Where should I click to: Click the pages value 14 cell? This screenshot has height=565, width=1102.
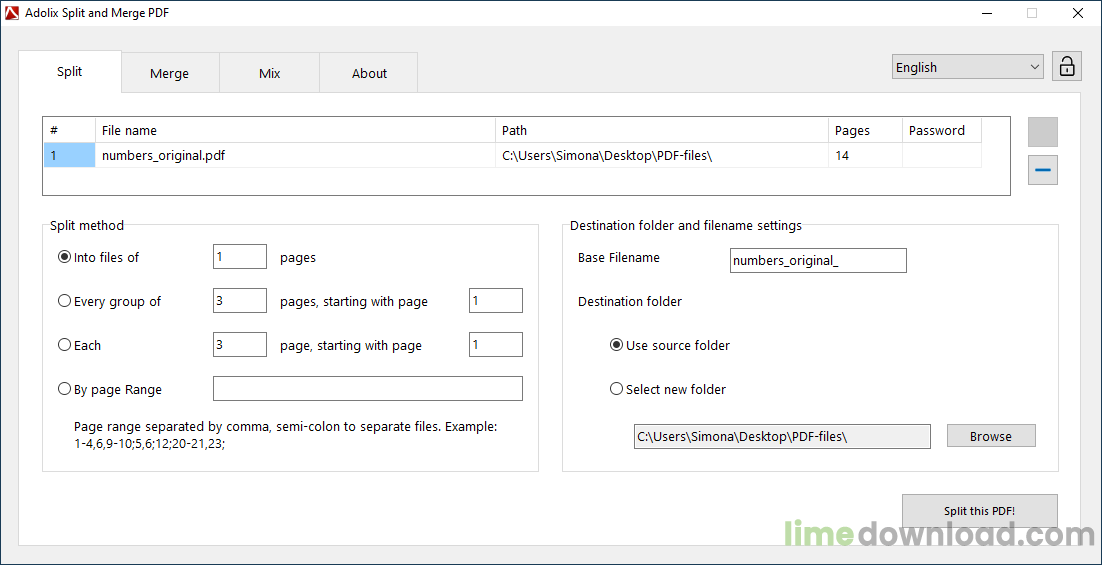click(866, 155)
